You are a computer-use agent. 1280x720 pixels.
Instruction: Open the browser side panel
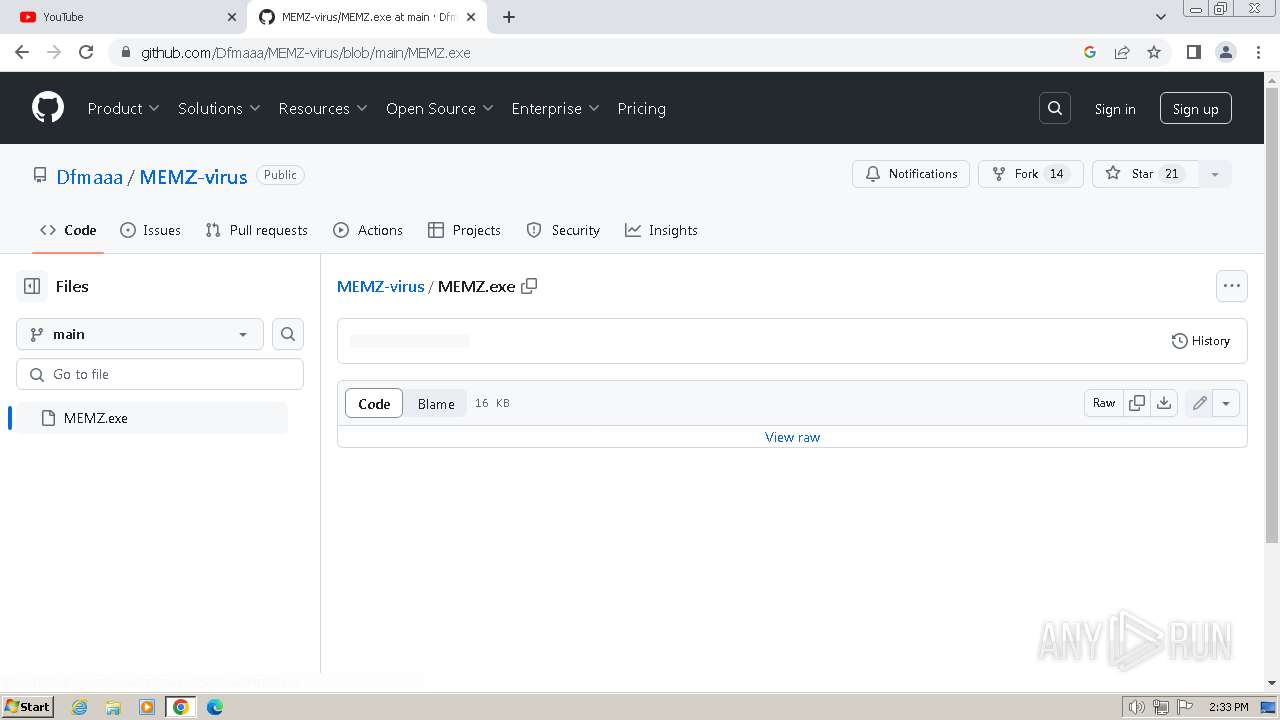tap(1193, 52)
